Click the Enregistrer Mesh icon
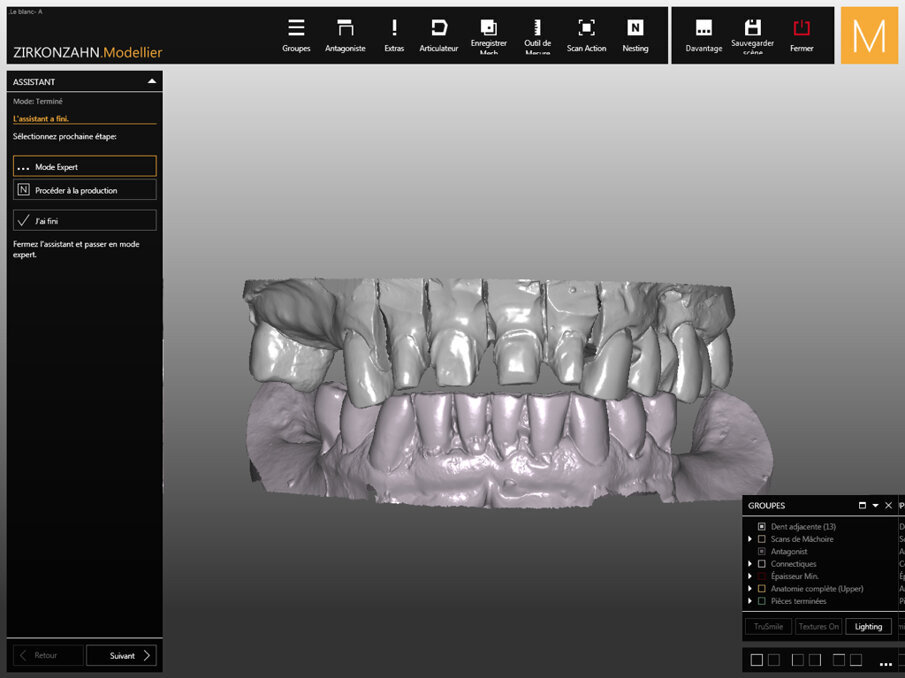 (x=489, y=33)
